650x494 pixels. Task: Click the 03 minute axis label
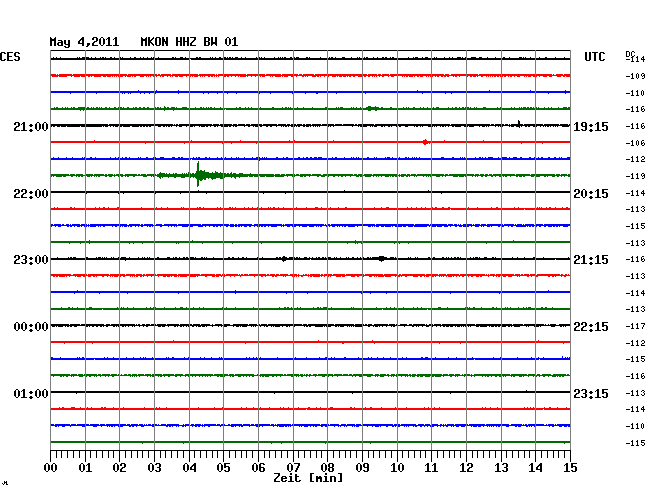154,468
